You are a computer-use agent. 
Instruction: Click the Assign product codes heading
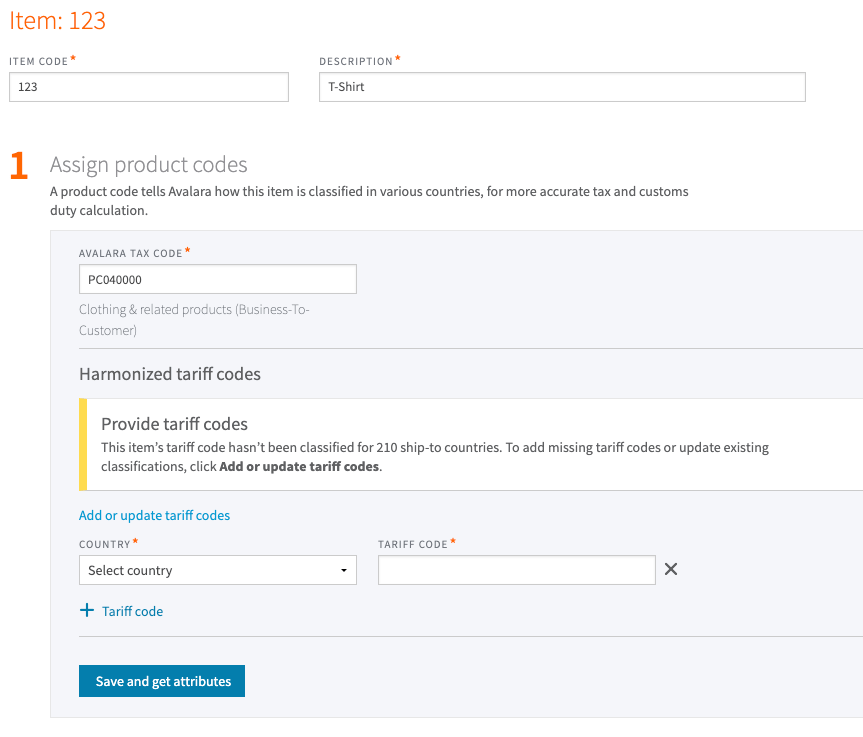click(x=148, y=165)
